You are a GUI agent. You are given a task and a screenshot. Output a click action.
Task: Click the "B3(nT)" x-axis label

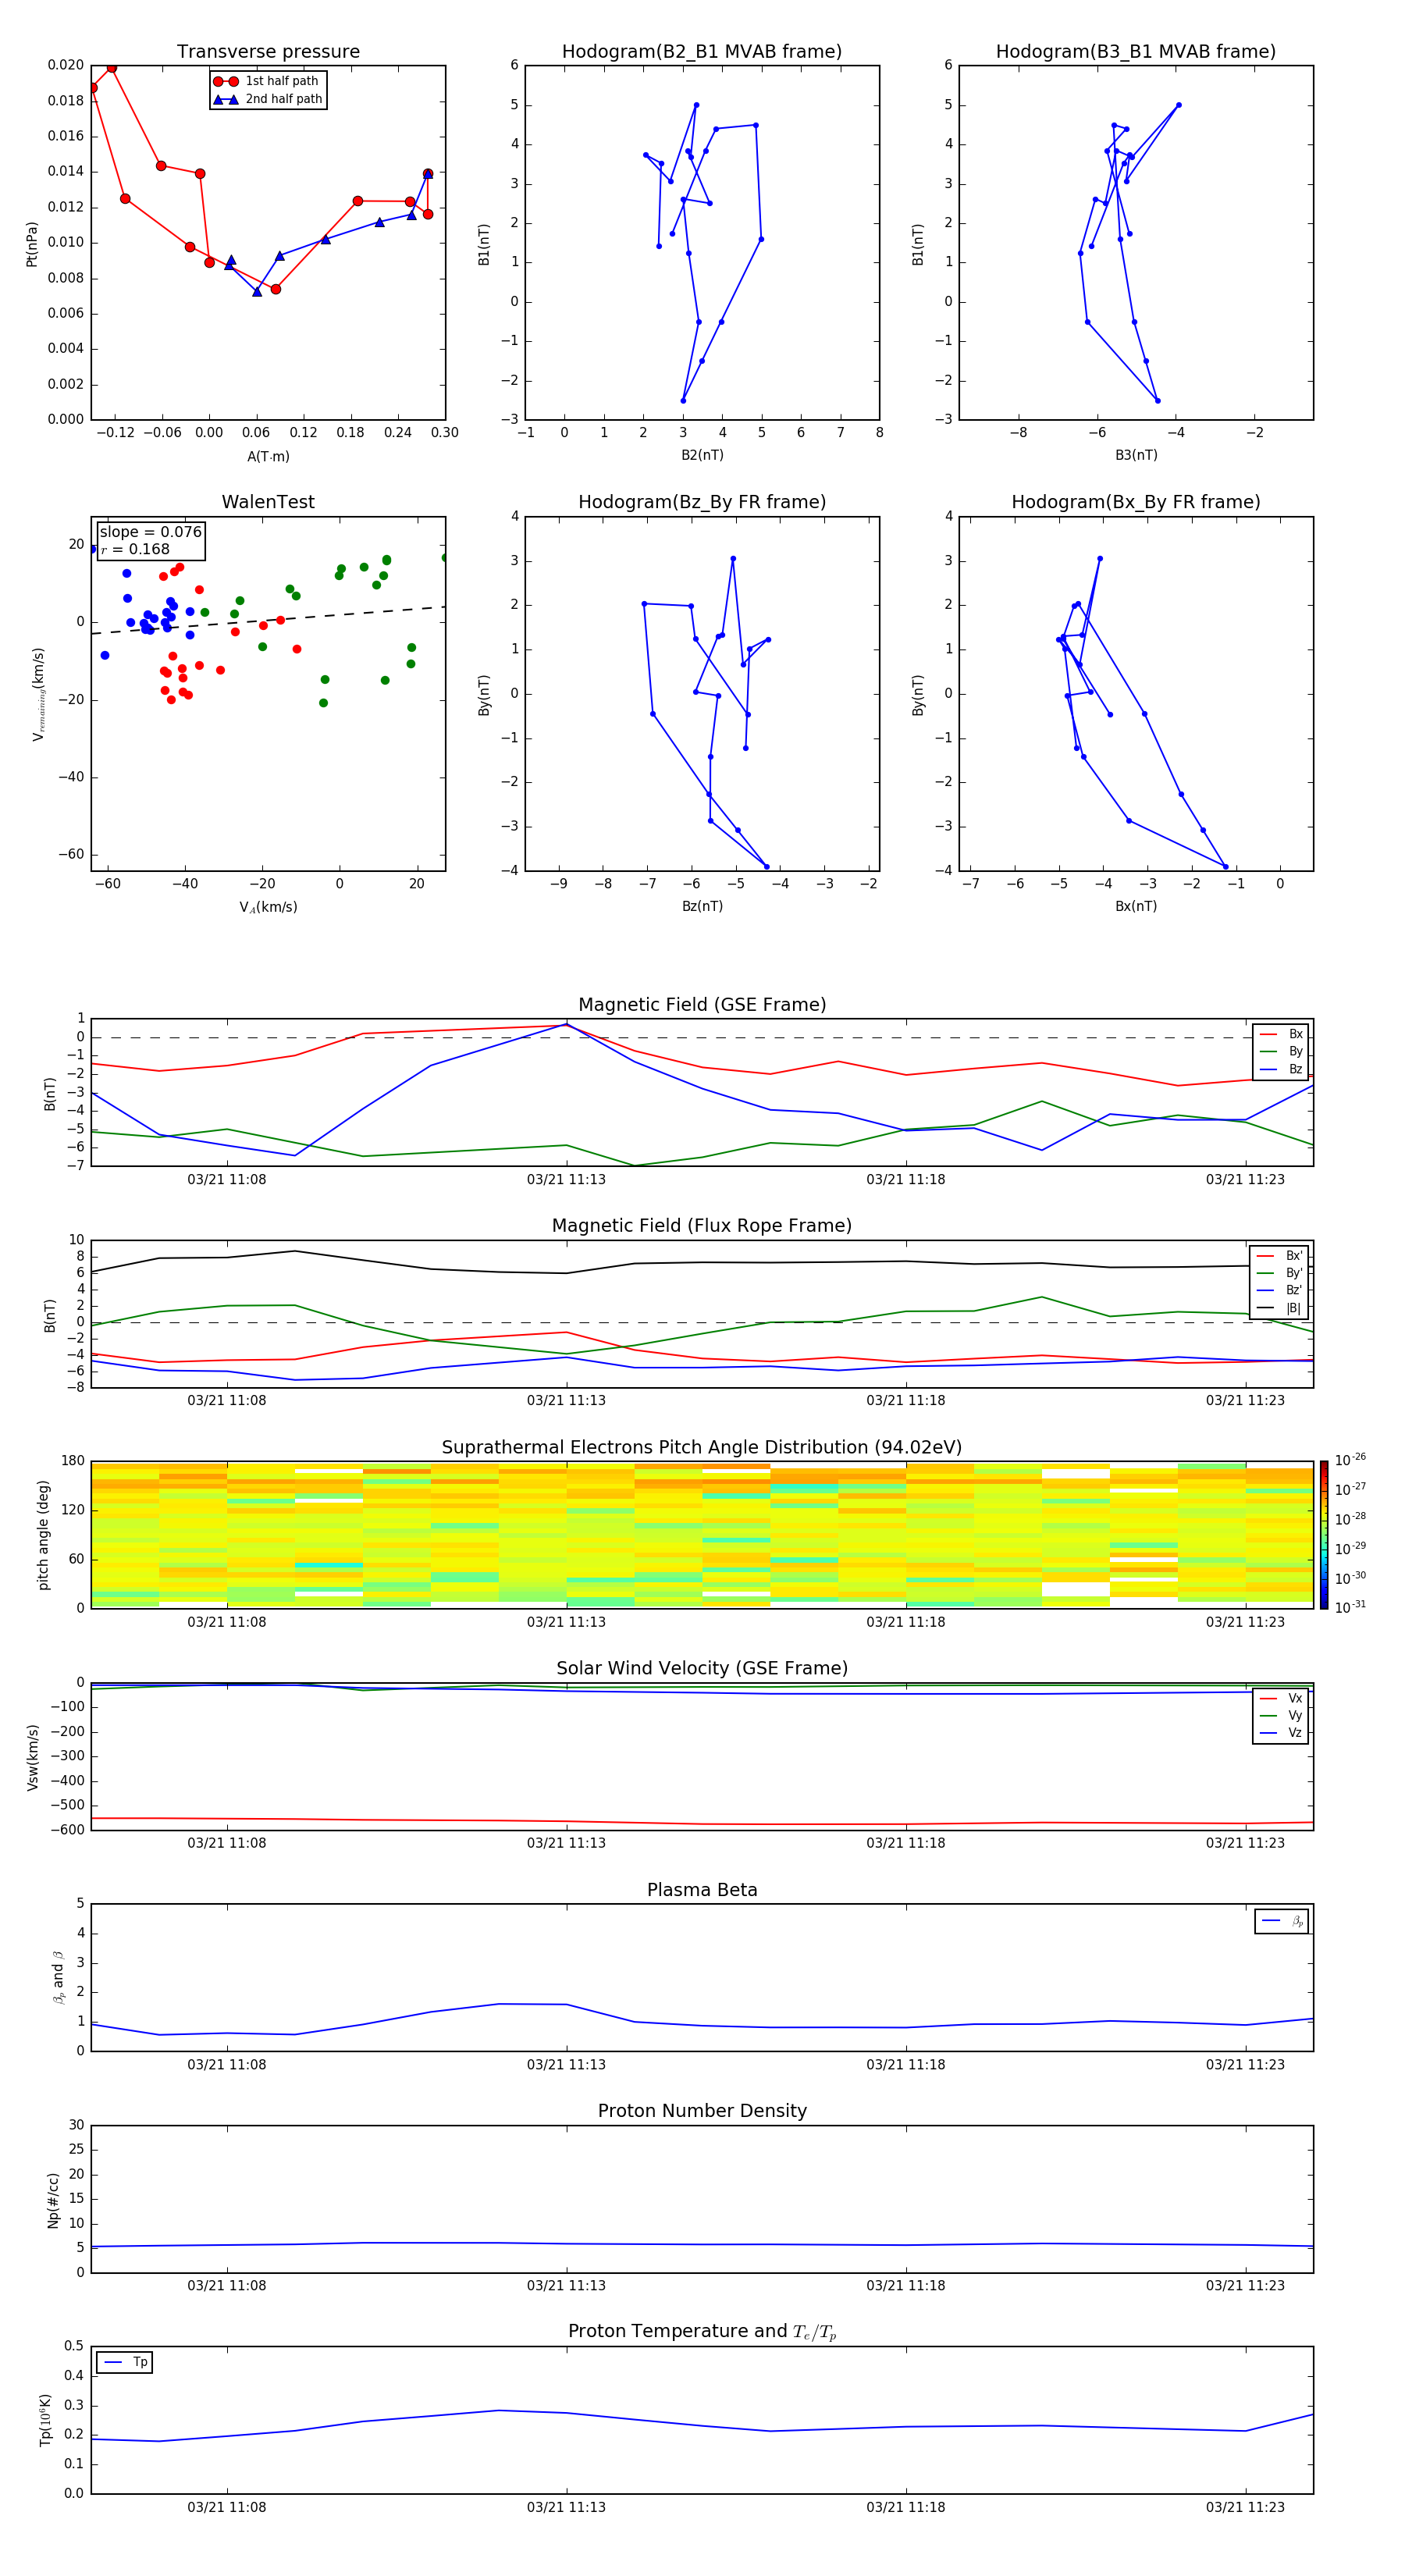pos(1136,455)
